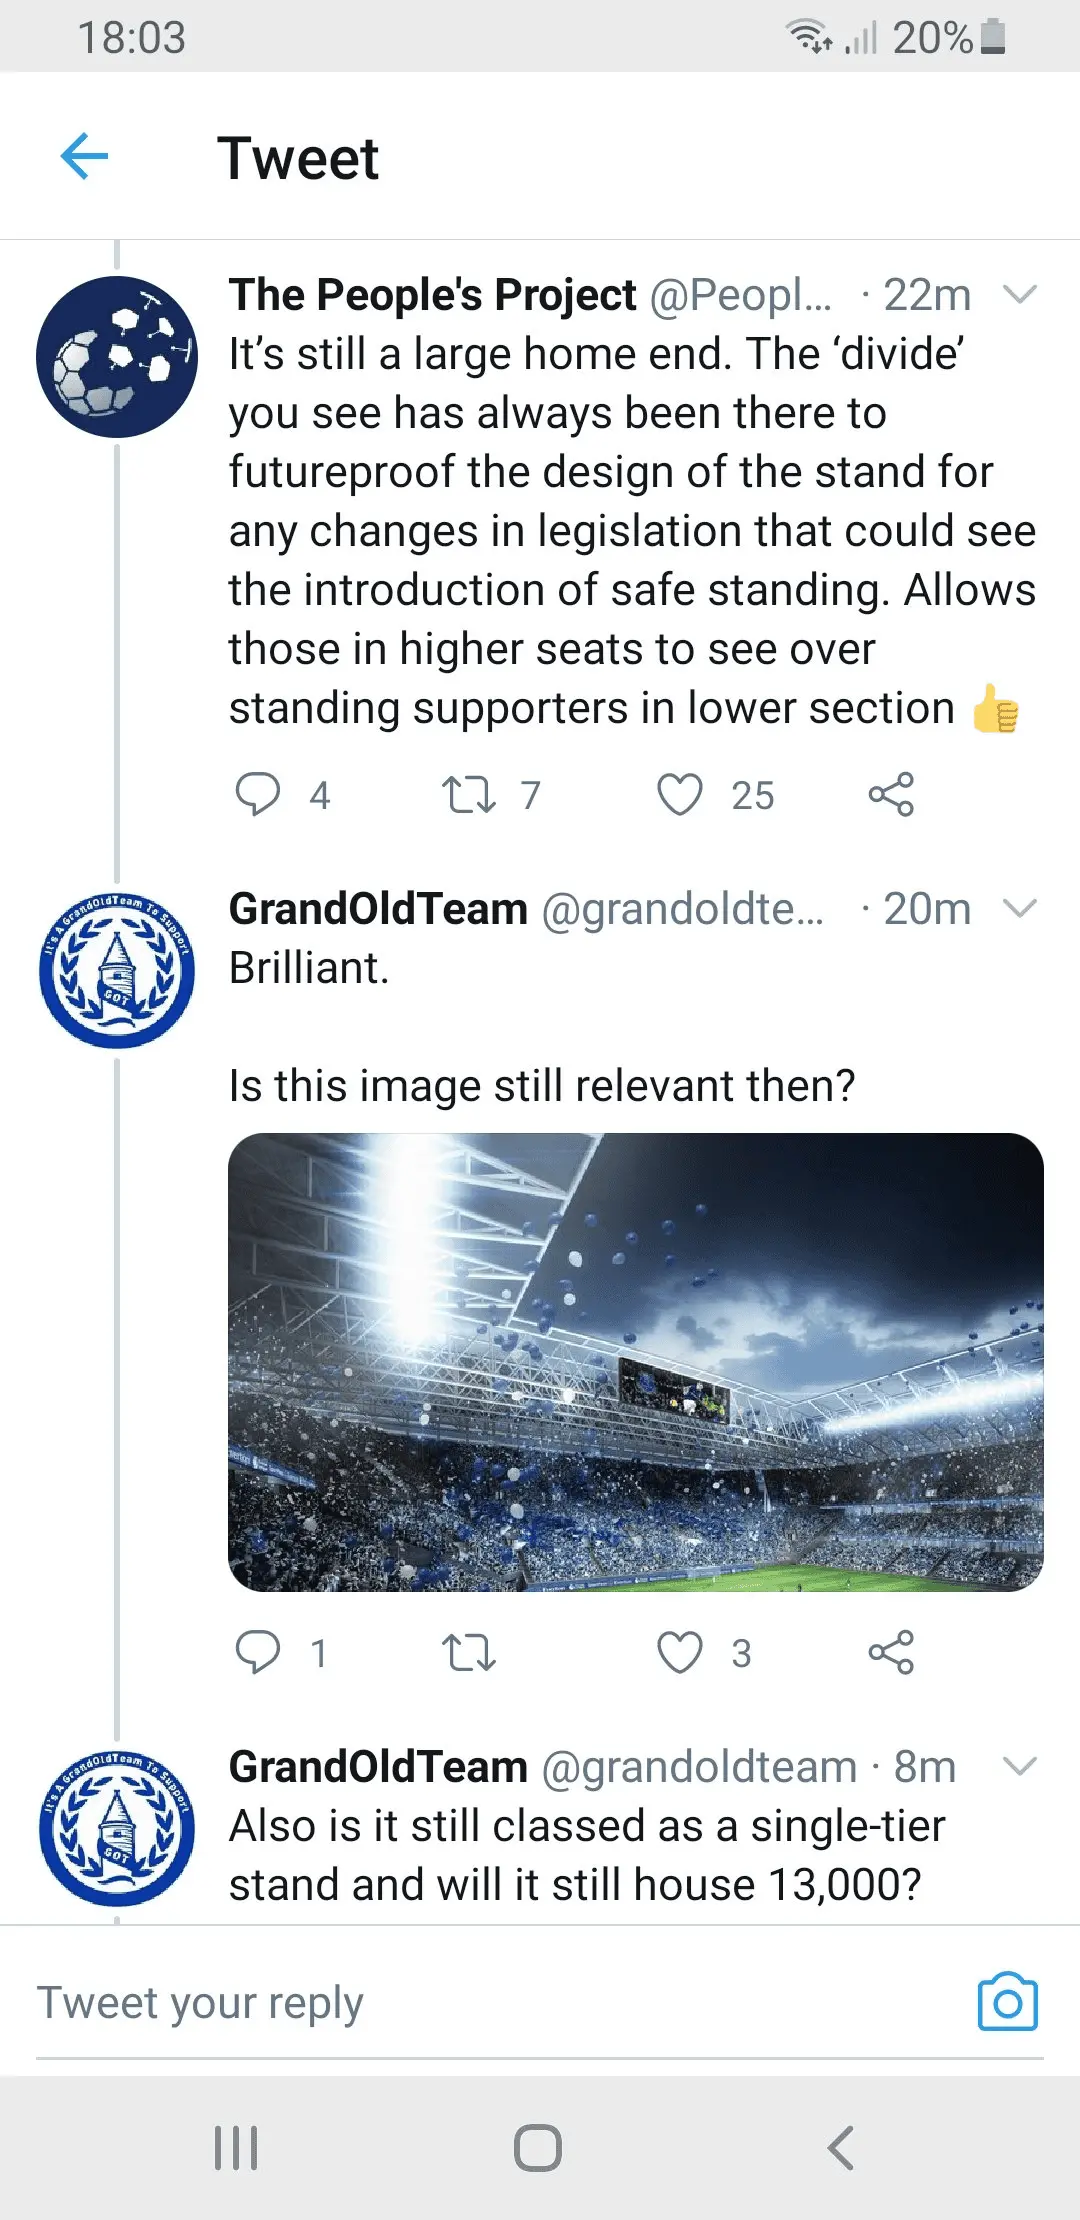Image resolution: width=1080 pixels, height=2220 pixels.
Task: Open camera to attach photo to reply
Action: click(x=1007, y=2001)
